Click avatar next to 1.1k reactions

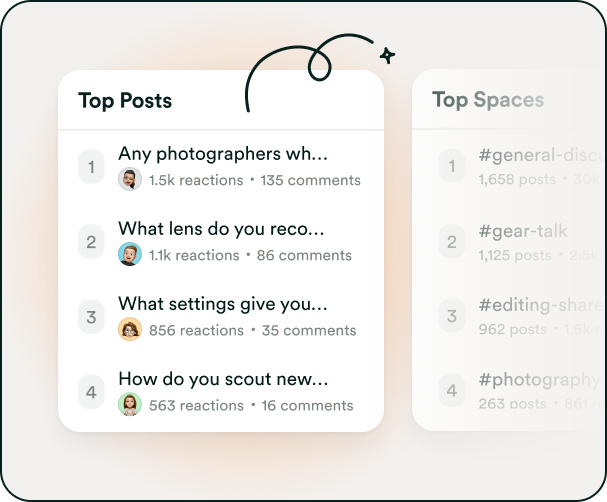click(130, 255)
